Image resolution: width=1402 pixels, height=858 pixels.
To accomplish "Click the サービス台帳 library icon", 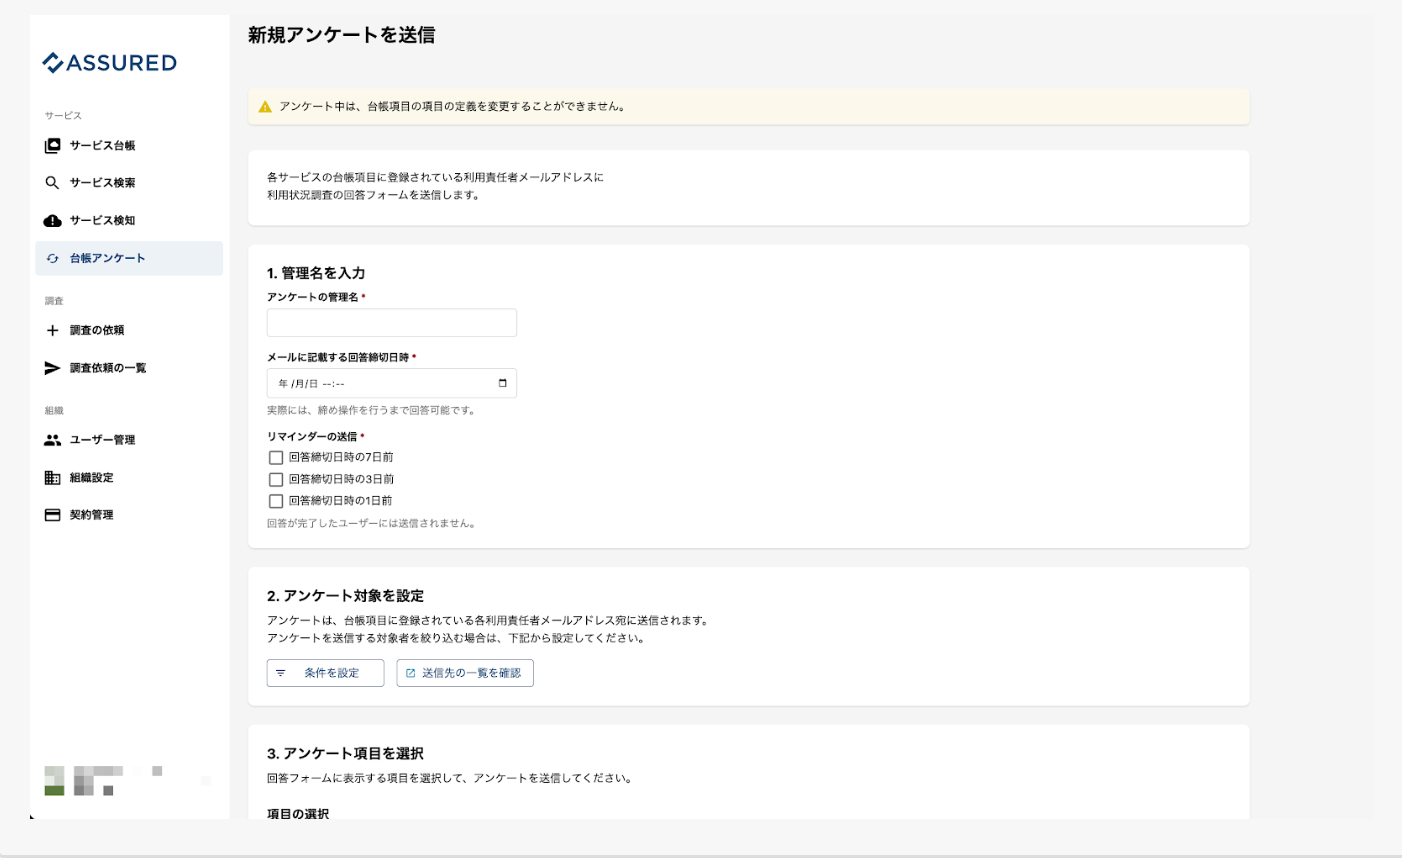I will tap(53, 146).
